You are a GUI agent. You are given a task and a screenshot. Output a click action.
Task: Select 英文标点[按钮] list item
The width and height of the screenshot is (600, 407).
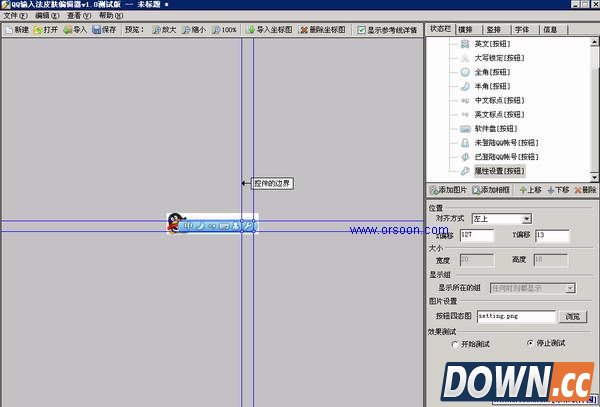click(x=499, y=114)
